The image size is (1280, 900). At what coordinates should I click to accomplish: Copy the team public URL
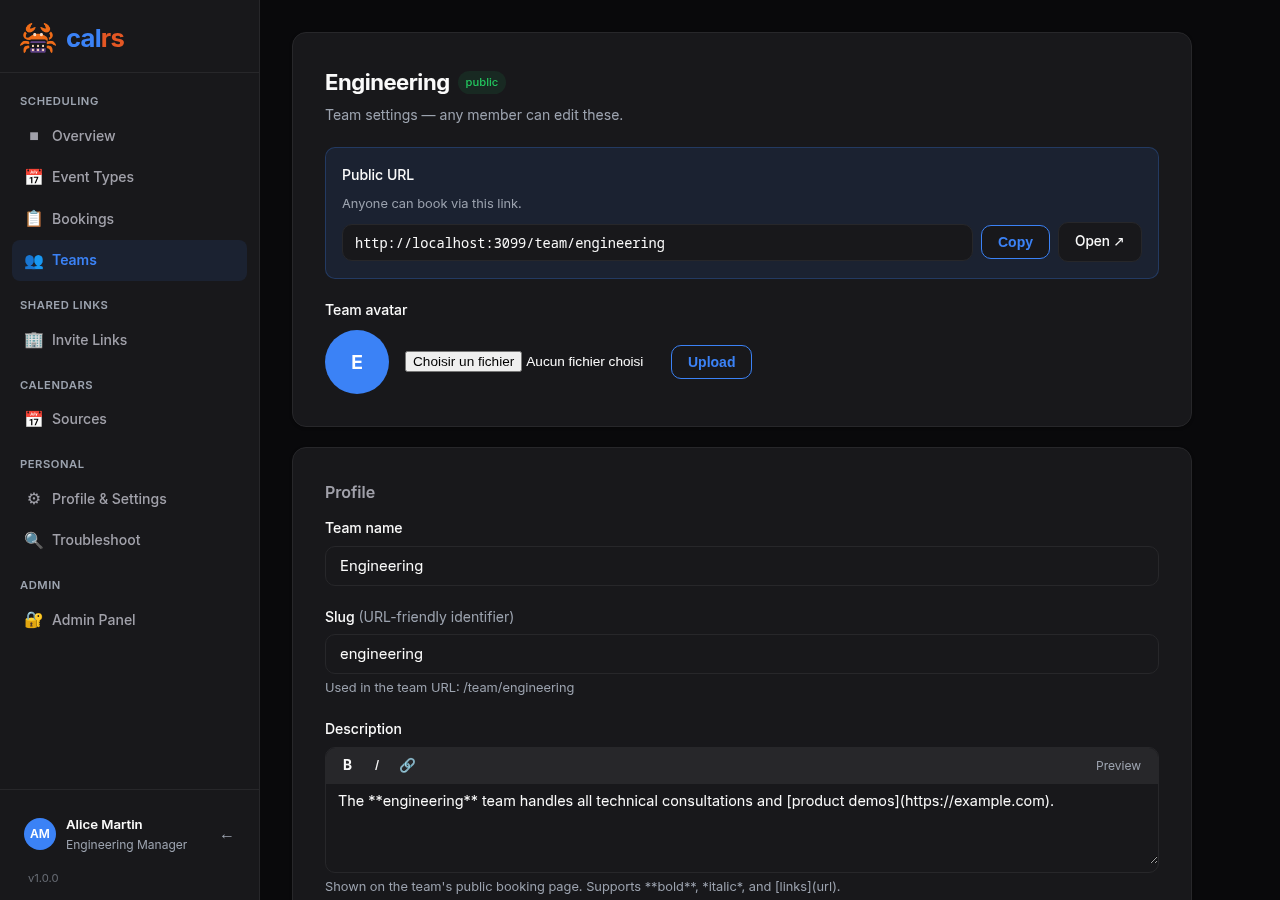pos(1014,242)
